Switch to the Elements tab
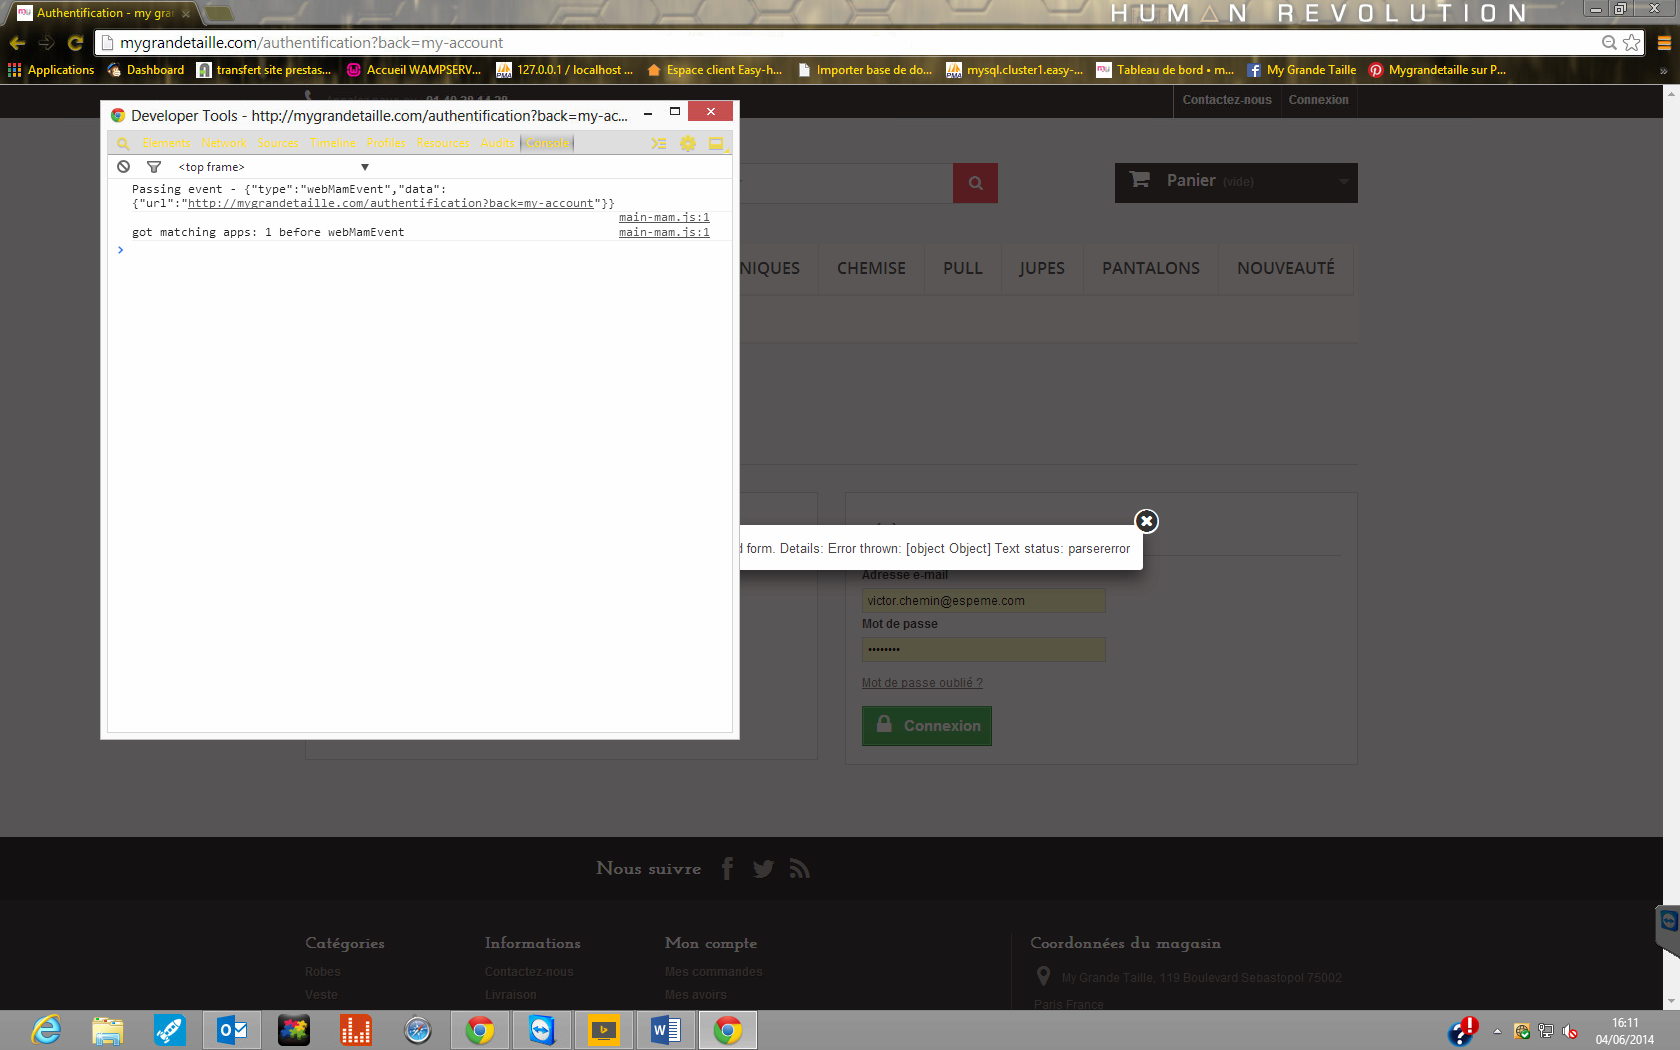Screen dimensions: 1680x1050 coord(166,144)
